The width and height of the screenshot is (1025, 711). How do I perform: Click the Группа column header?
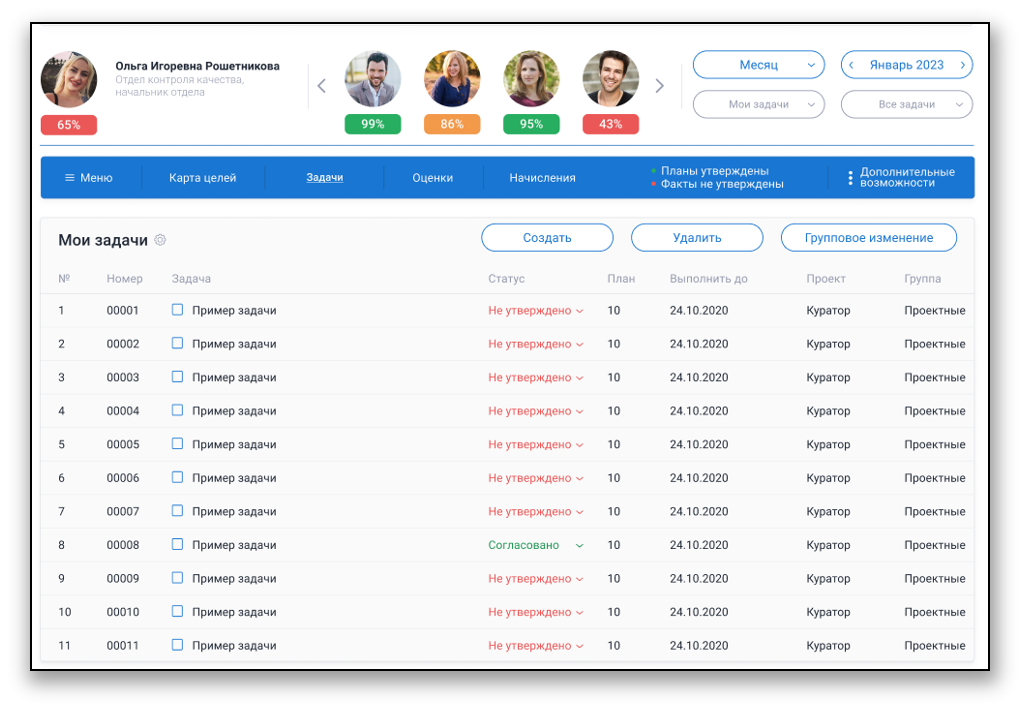(922, 278)
